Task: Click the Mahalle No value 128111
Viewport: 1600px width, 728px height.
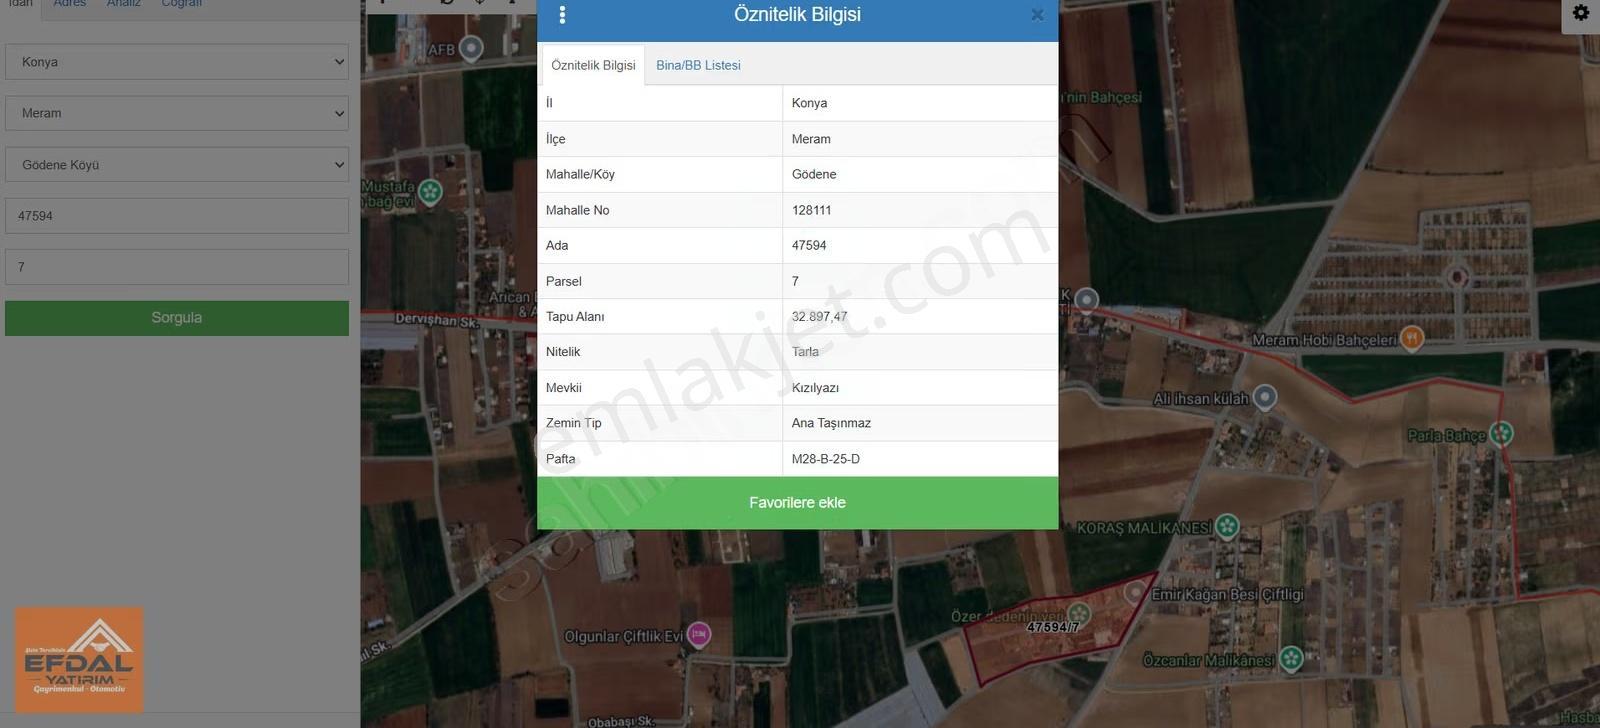Action: tap(811, 210)
